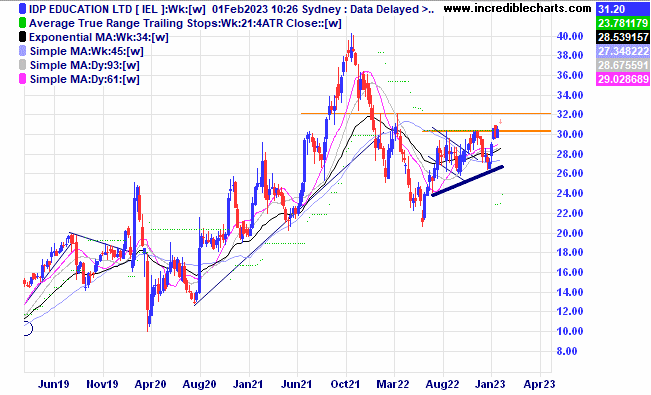Click the Jun21 date axis label
Image resolution: width=651 pixels, height=395 pixels.
point(296,384)
